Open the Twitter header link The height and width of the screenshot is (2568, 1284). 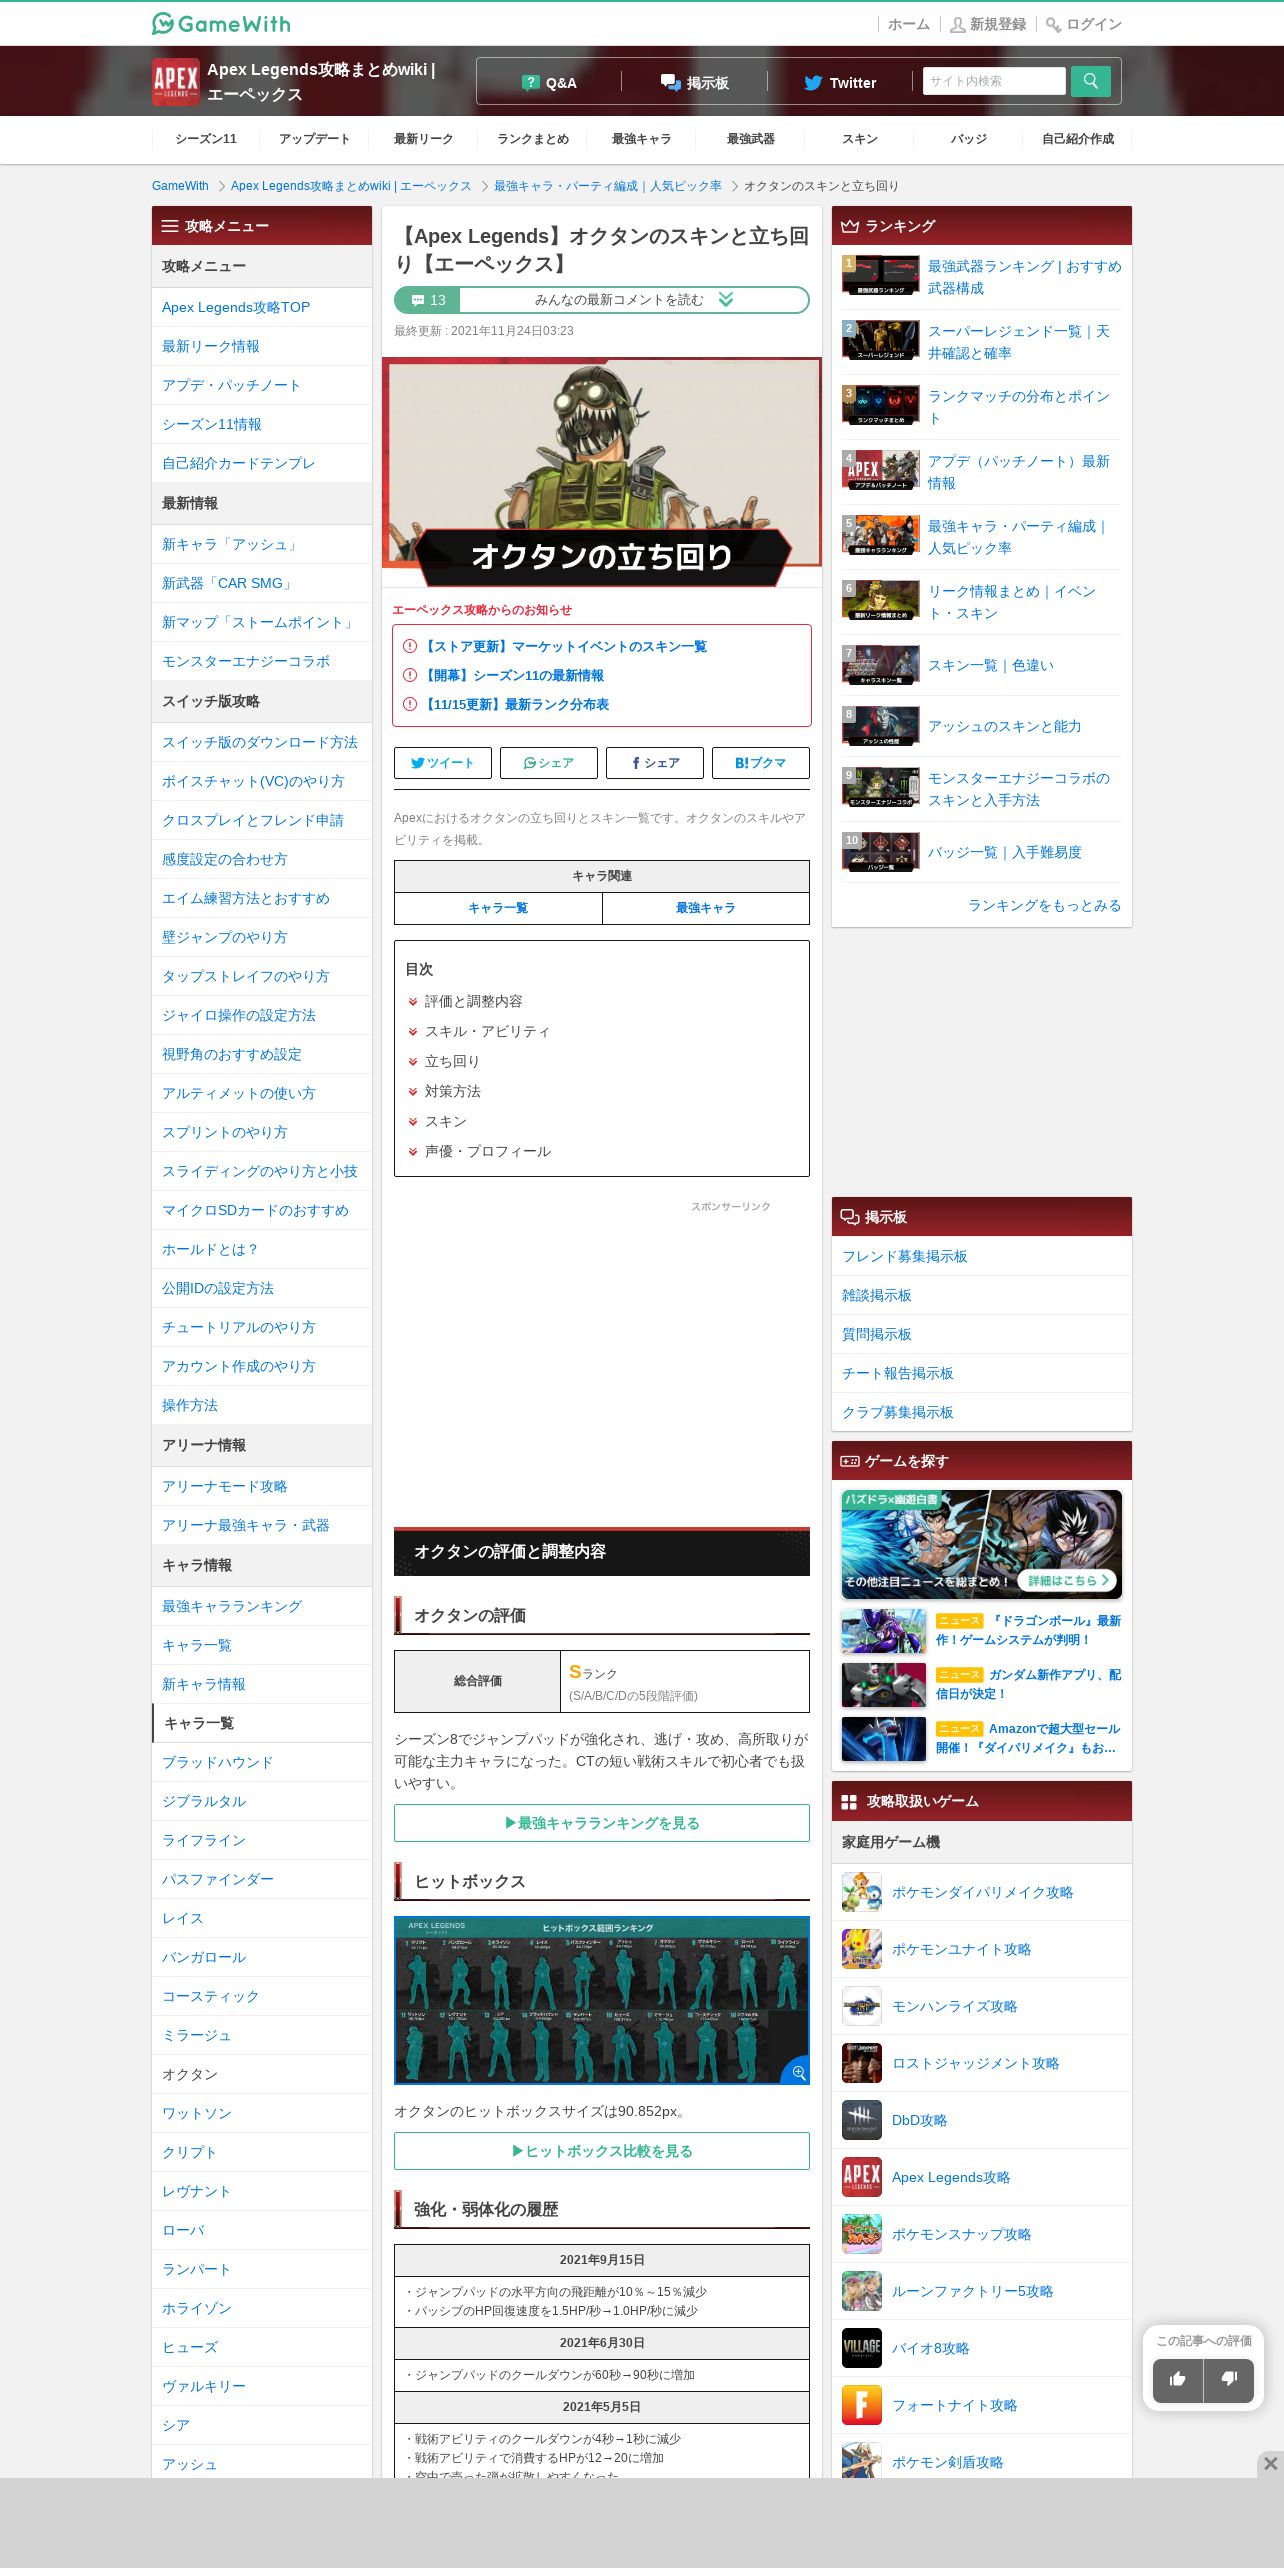coord(841,83)
